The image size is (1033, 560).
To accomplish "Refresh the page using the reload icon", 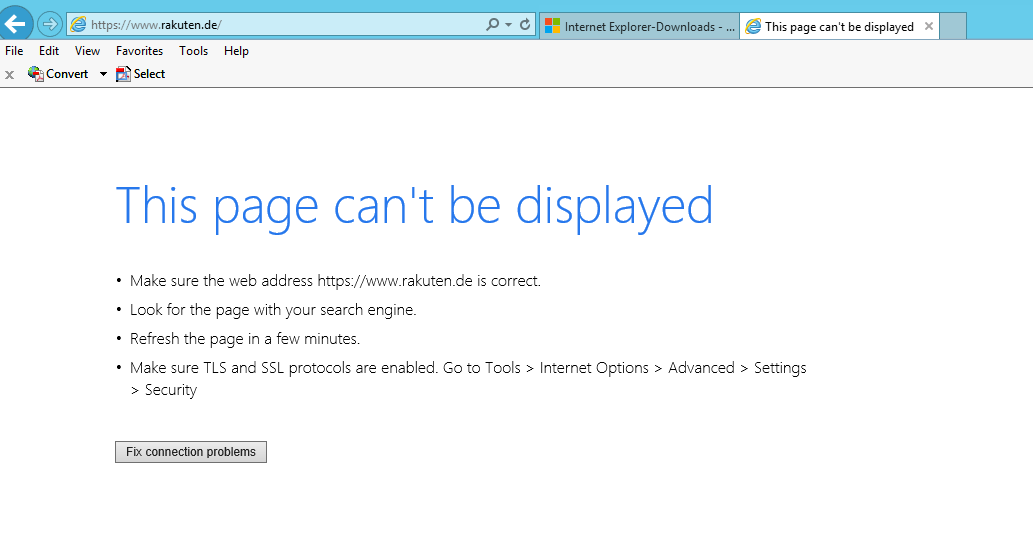I will pos(525,25).
